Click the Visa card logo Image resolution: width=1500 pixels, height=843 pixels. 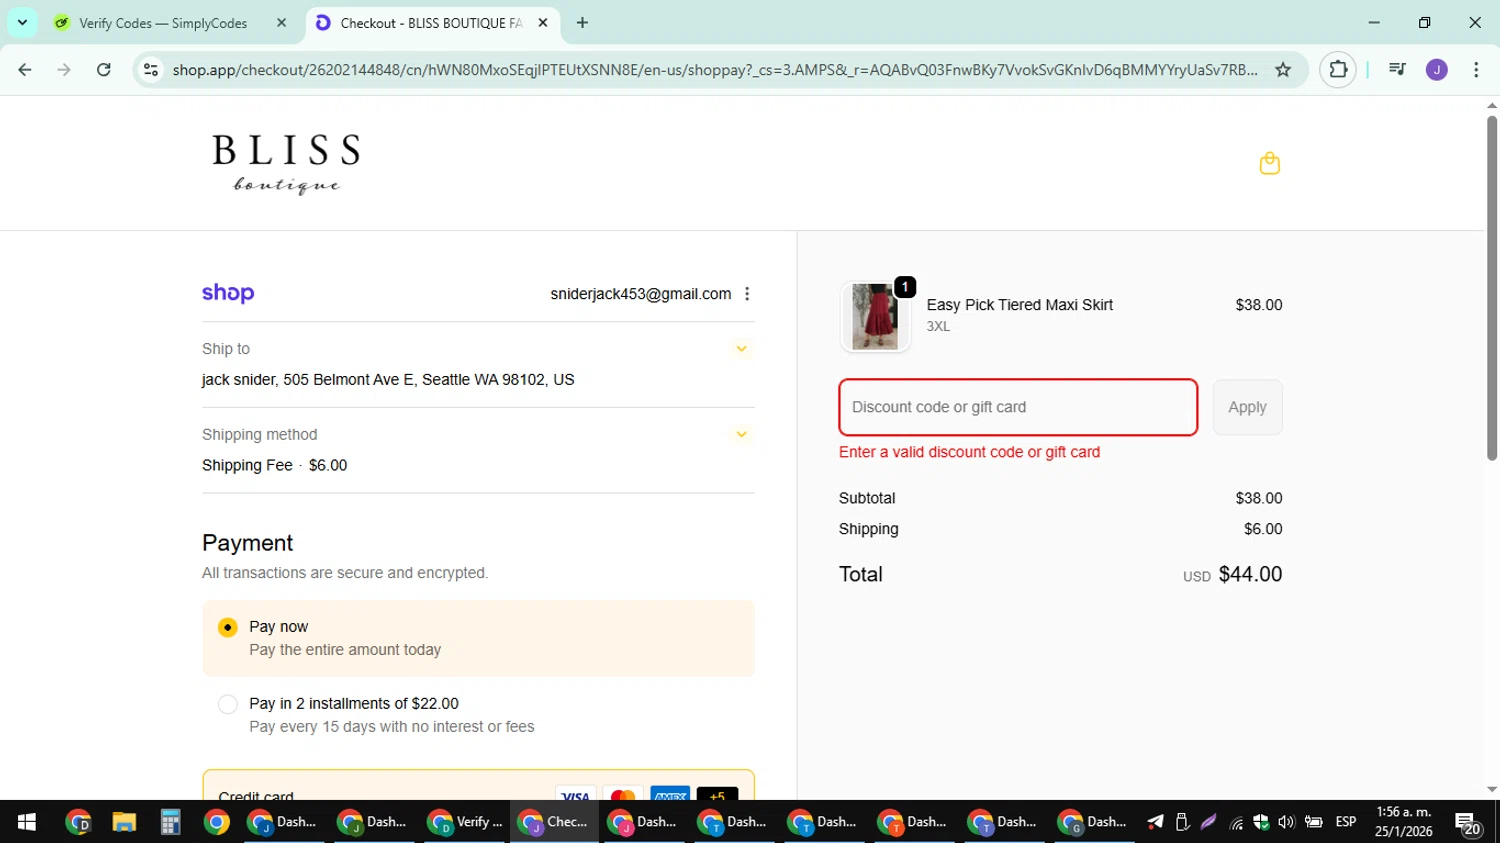(575, 796)
